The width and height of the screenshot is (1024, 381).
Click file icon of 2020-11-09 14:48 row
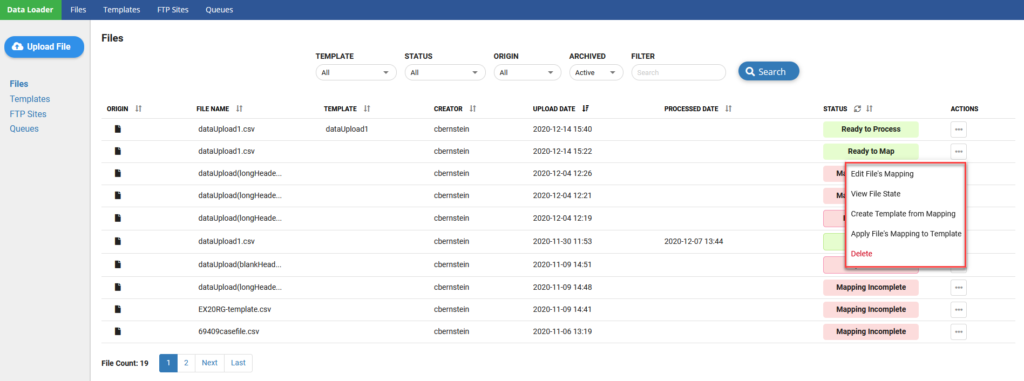118,287
